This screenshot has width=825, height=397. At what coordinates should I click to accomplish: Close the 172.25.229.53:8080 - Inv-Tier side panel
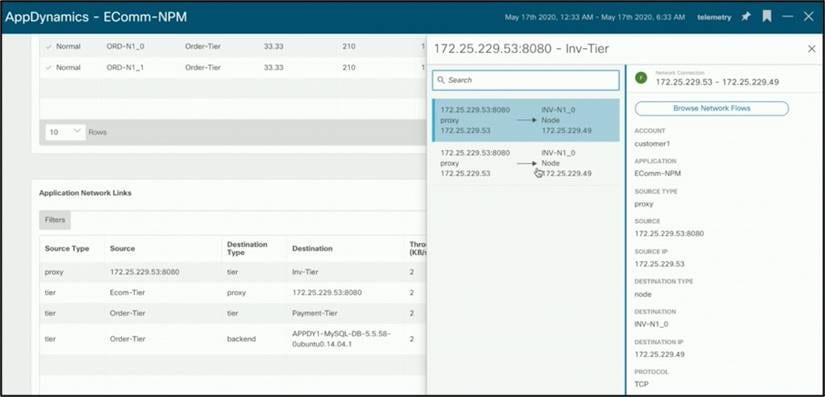pos(811,49)
